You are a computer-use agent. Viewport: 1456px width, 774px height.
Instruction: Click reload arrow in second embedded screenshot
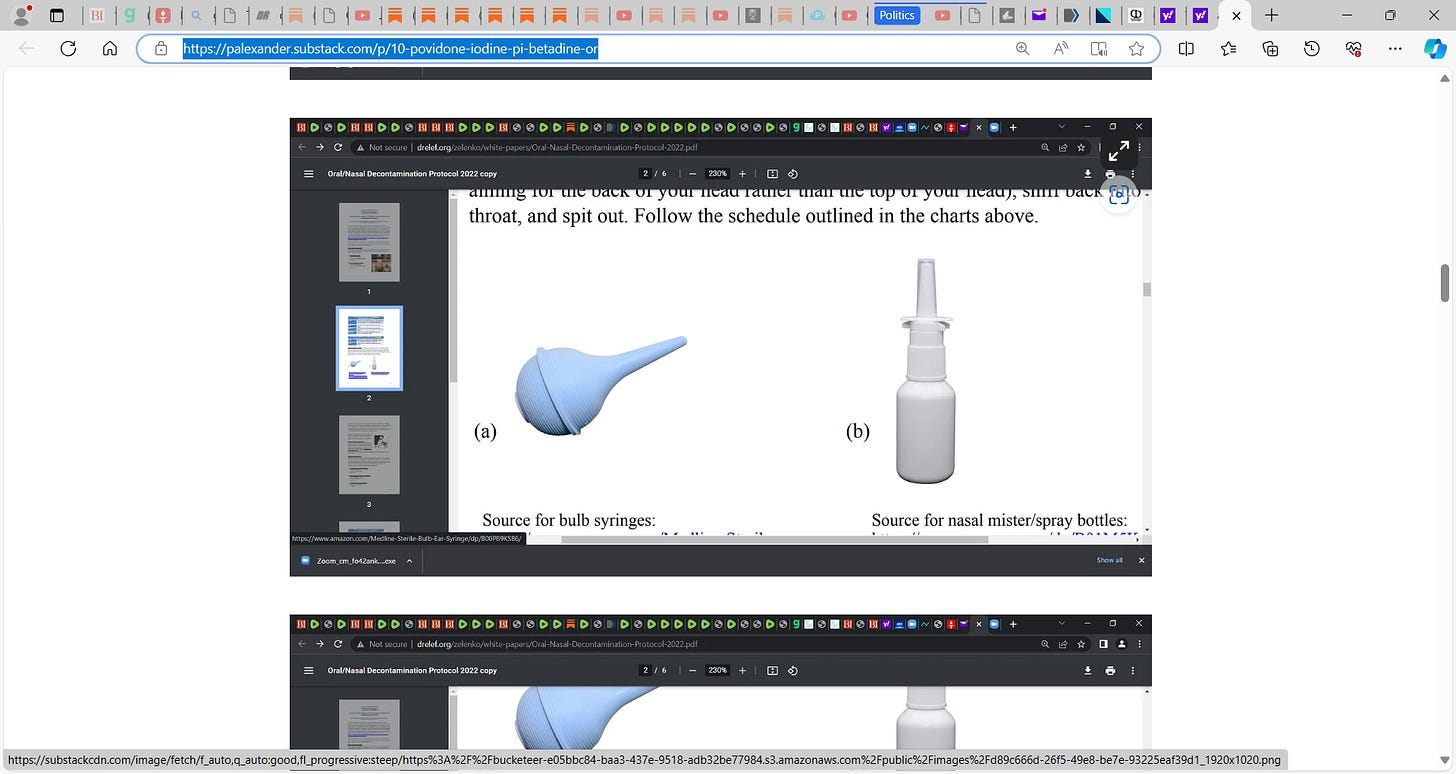point(338,644)
